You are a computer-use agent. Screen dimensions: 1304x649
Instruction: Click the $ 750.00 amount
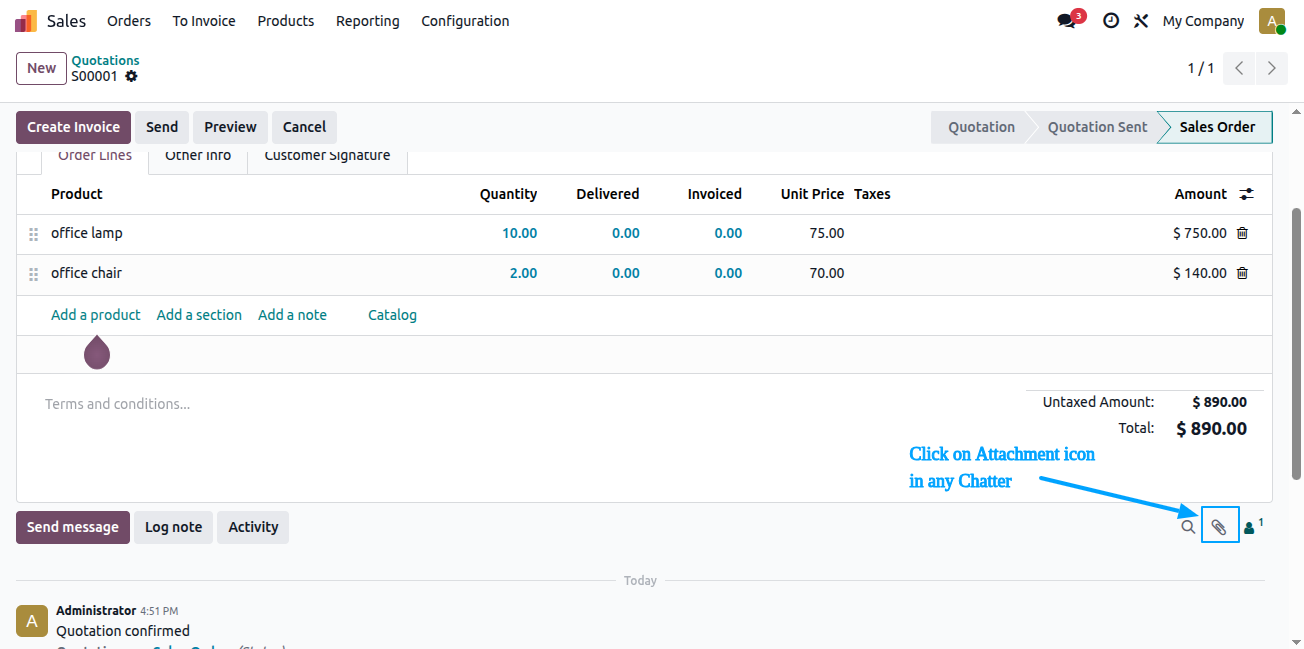(1199, 233)
